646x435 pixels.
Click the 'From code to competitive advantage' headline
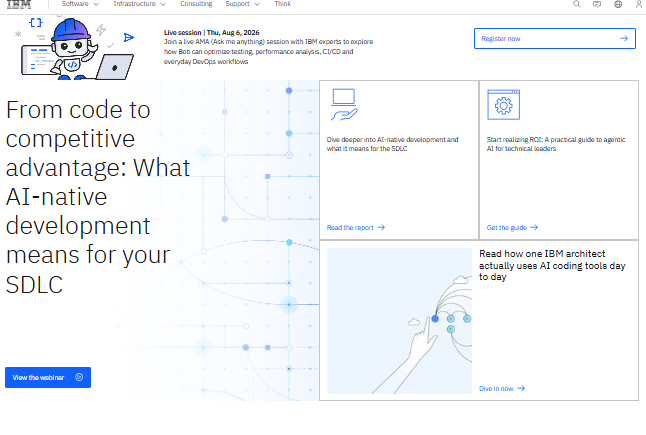pyautogui.click(x=98, y=197)
